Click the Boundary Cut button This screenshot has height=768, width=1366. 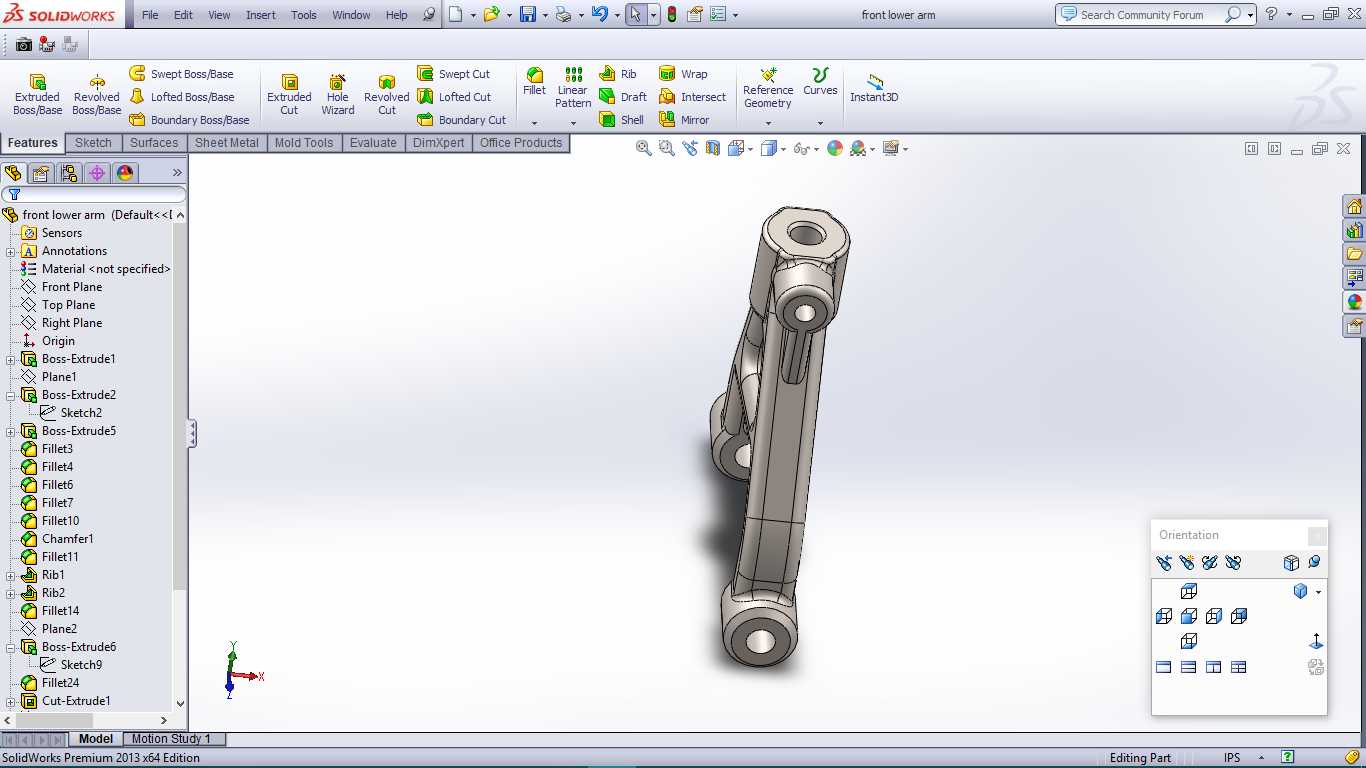[x=461, y=120]
